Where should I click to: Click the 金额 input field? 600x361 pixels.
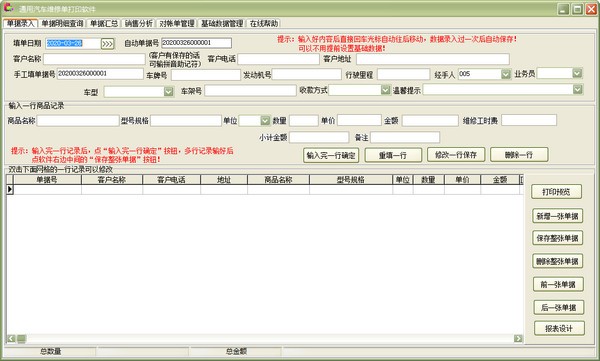[x=430, y=121]
